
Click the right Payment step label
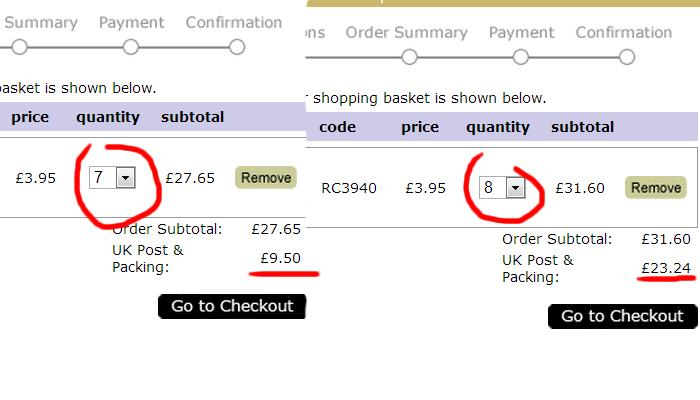(x=521, y=33)
